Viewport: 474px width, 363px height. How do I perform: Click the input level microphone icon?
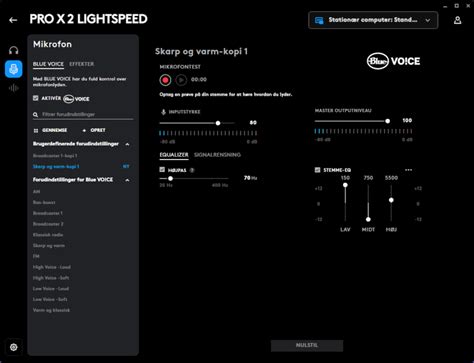163,112
